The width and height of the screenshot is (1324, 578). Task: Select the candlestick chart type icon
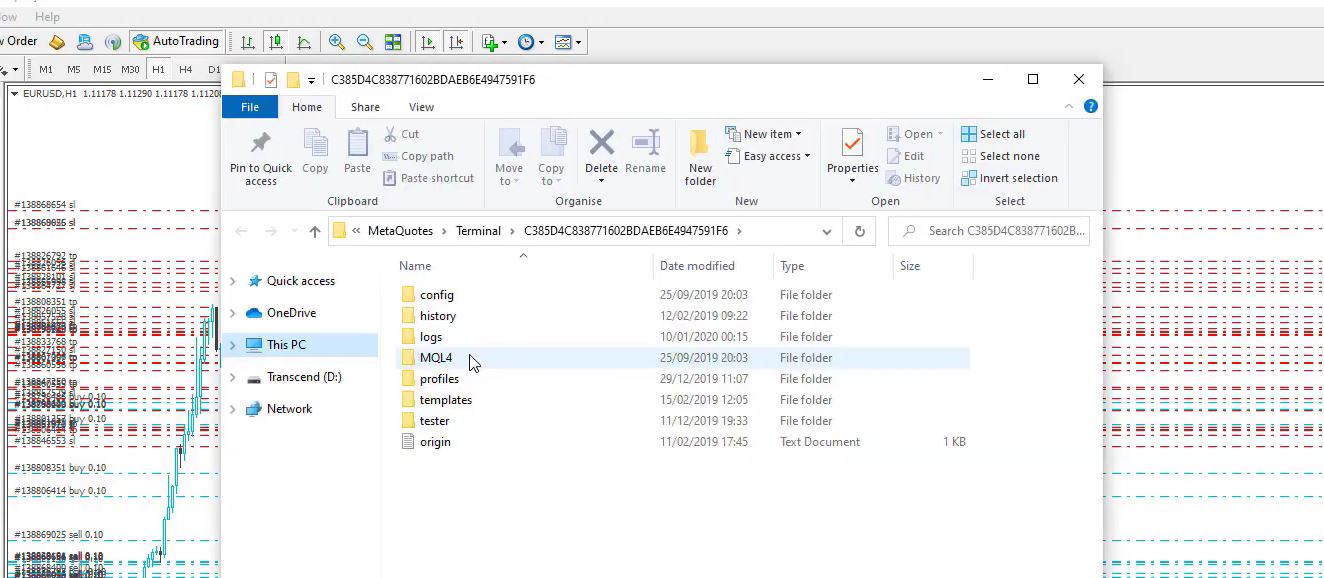coord(276,42)
